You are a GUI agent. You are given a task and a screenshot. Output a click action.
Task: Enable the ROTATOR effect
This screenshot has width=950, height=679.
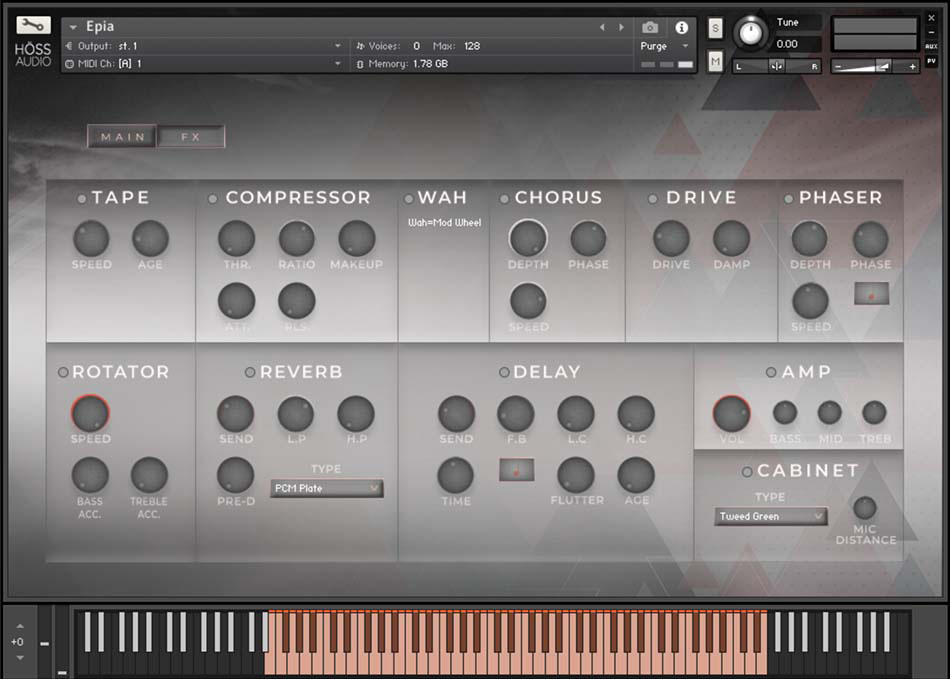click(x=64, y=372)
